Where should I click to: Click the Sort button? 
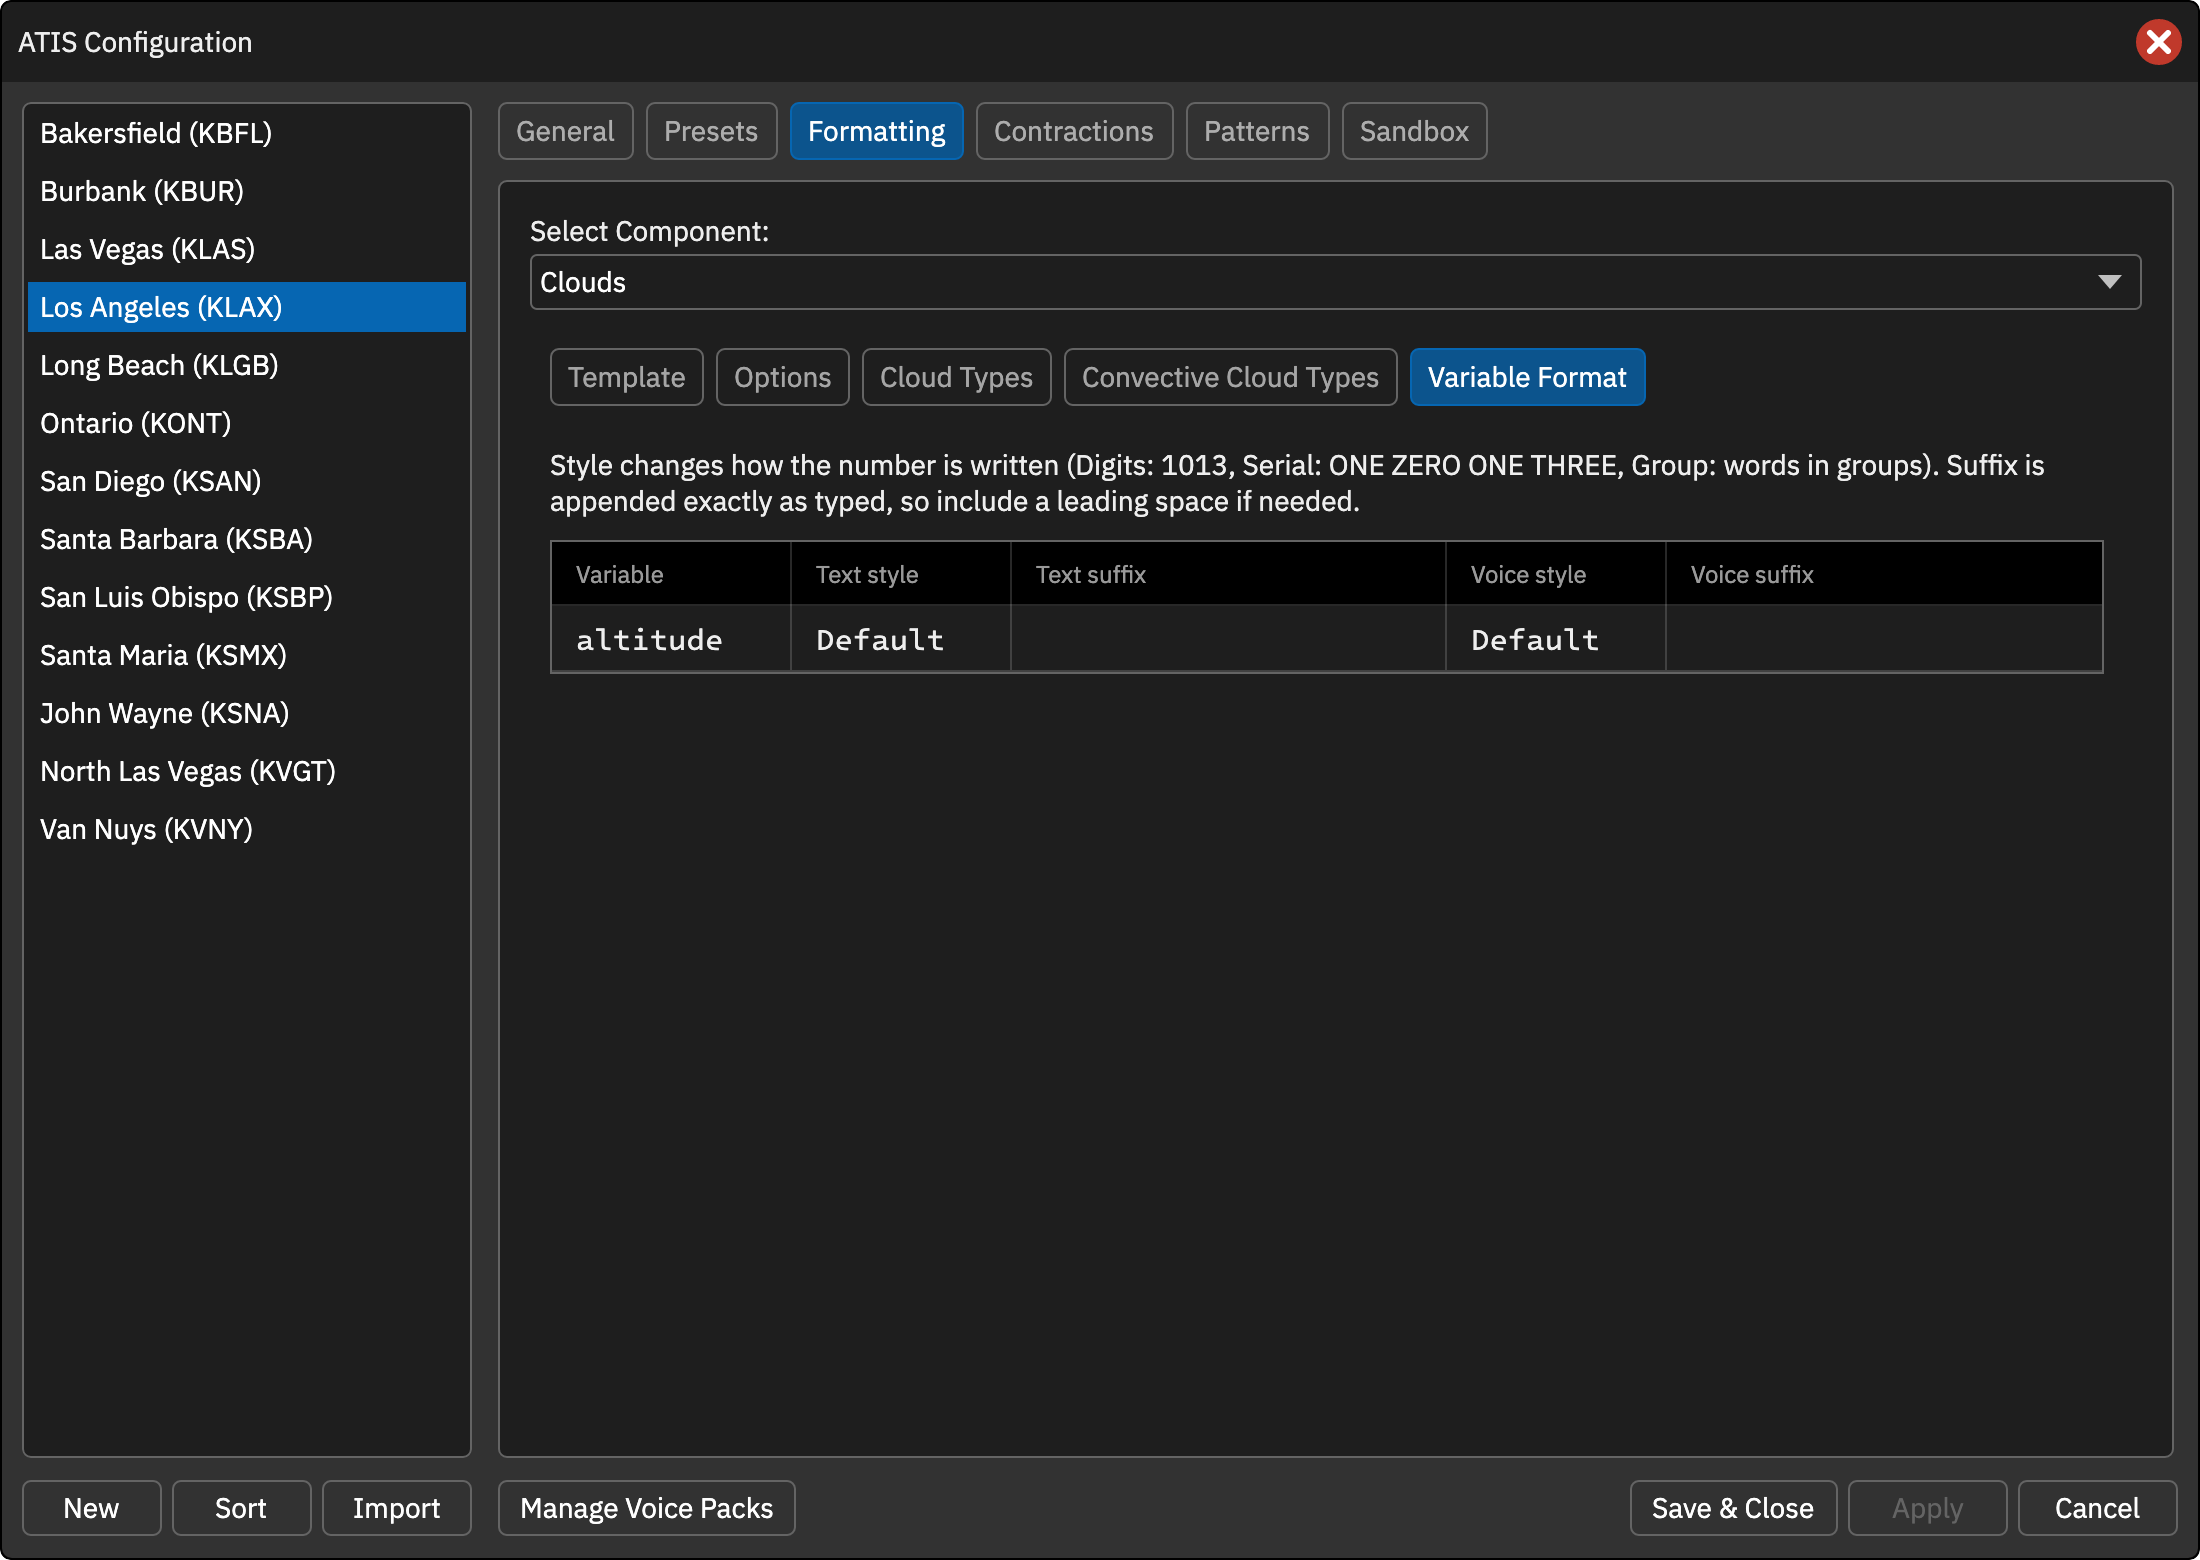point(241,1508)
